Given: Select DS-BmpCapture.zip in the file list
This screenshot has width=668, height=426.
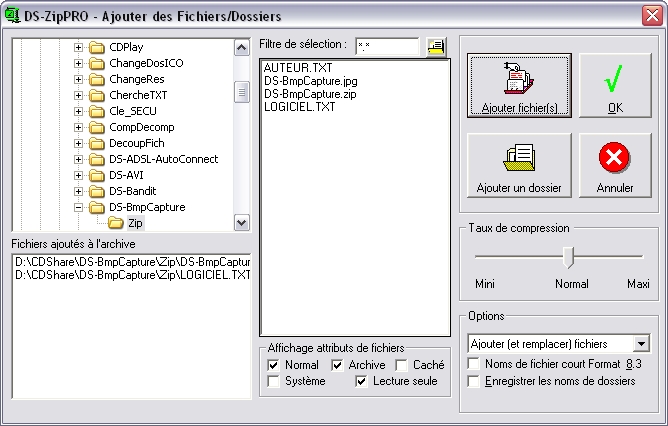Looking at the screenshot, I should coord(309,93).
